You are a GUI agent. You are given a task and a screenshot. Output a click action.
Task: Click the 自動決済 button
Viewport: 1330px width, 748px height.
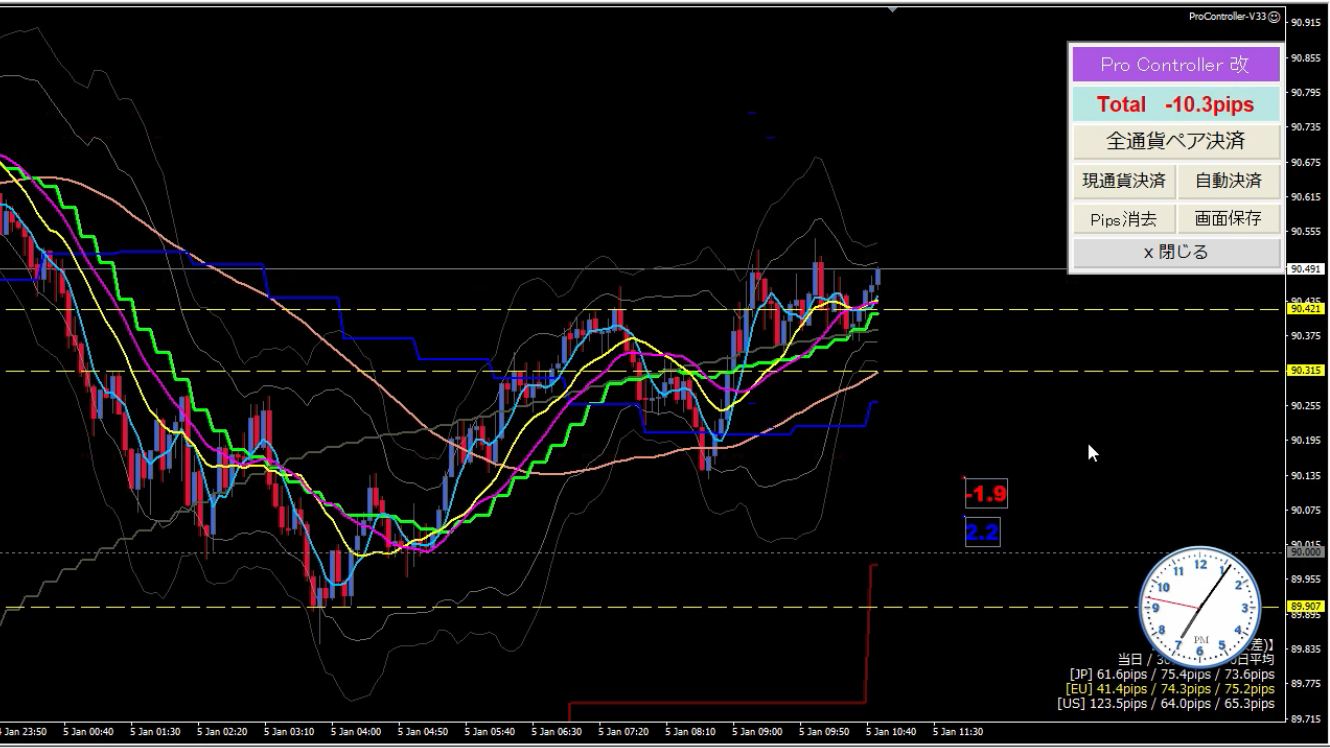point(1228,181)
